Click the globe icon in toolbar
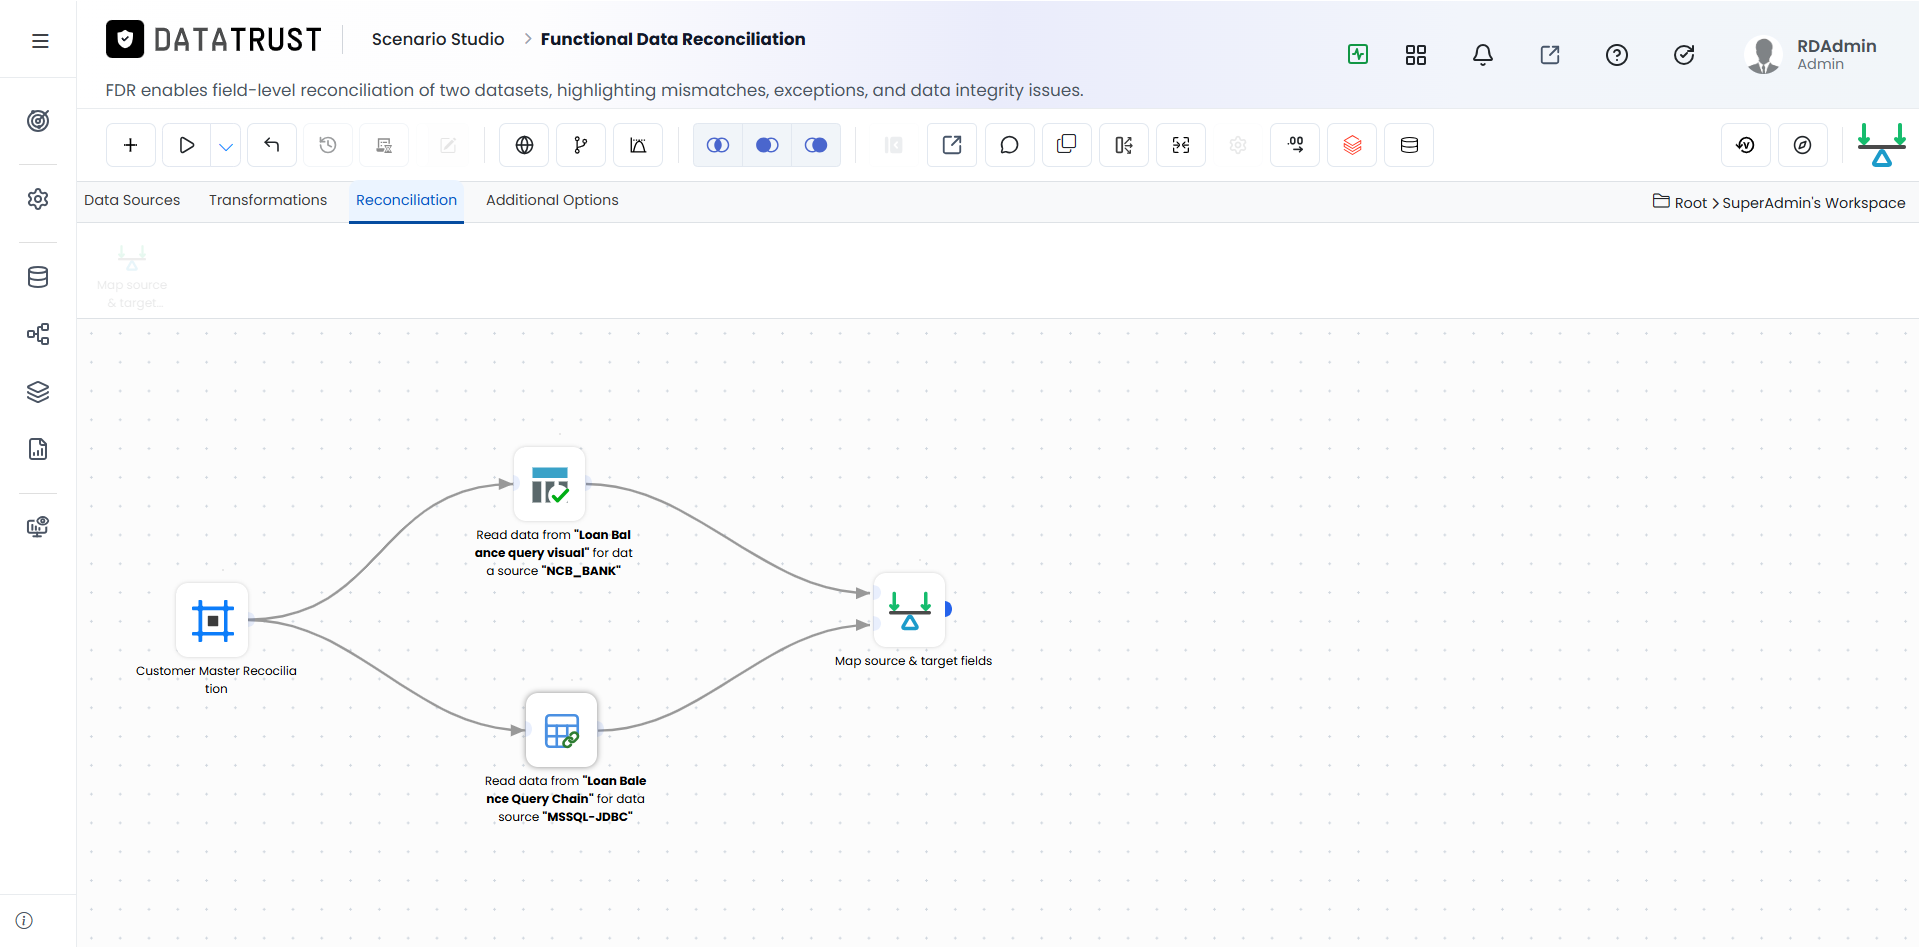The height and width of the screenshot is (947, 1919). [x=524, y=145]
